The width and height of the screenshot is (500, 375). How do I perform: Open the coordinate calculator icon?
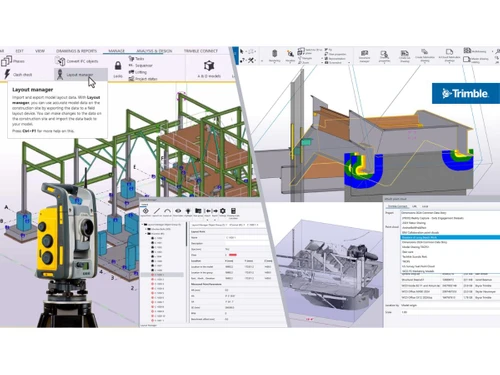233,211
